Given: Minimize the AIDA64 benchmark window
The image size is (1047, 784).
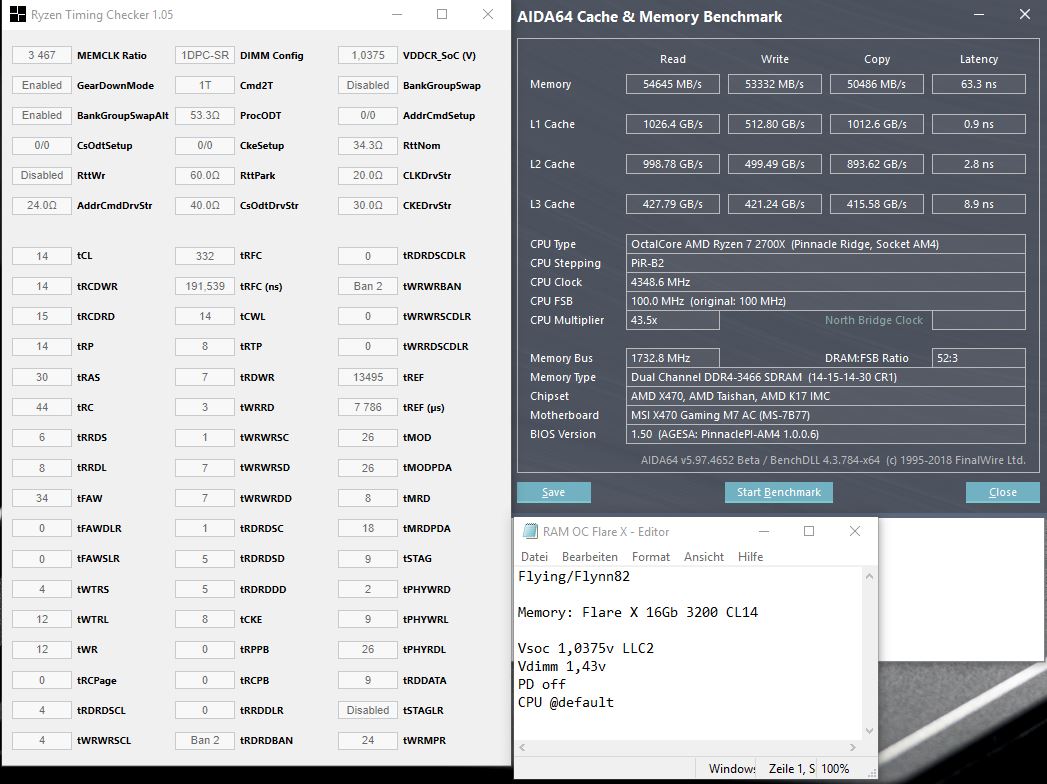Looking at the screenshot, I should click(x=979, y=15).
